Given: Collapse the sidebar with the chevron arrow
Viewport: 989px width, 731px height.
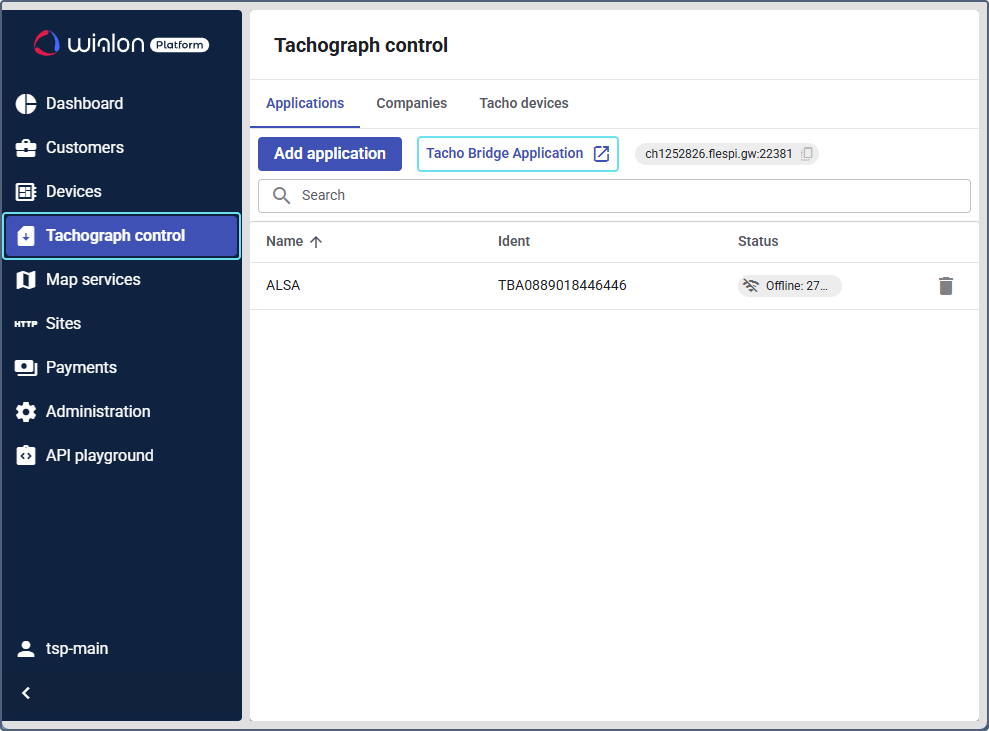Looking at the screenshot, I should 26,693.
